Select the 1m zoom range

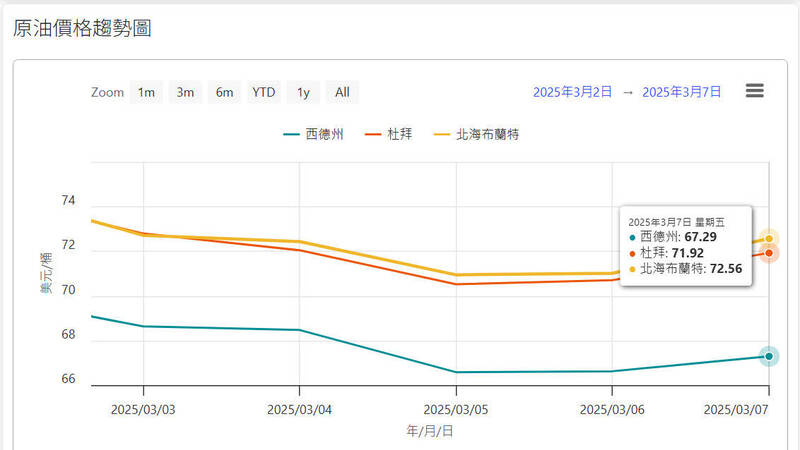tap(146, 92)
